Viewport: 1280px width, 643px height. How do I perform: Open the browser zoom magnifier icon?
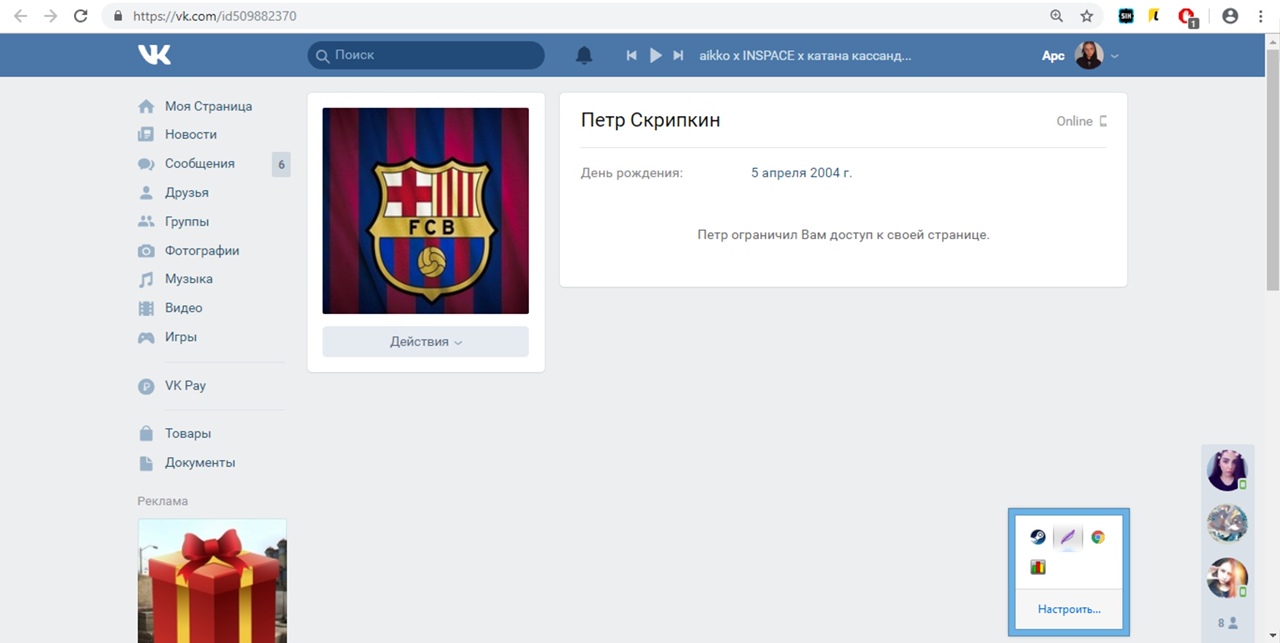click(1056, 16)
